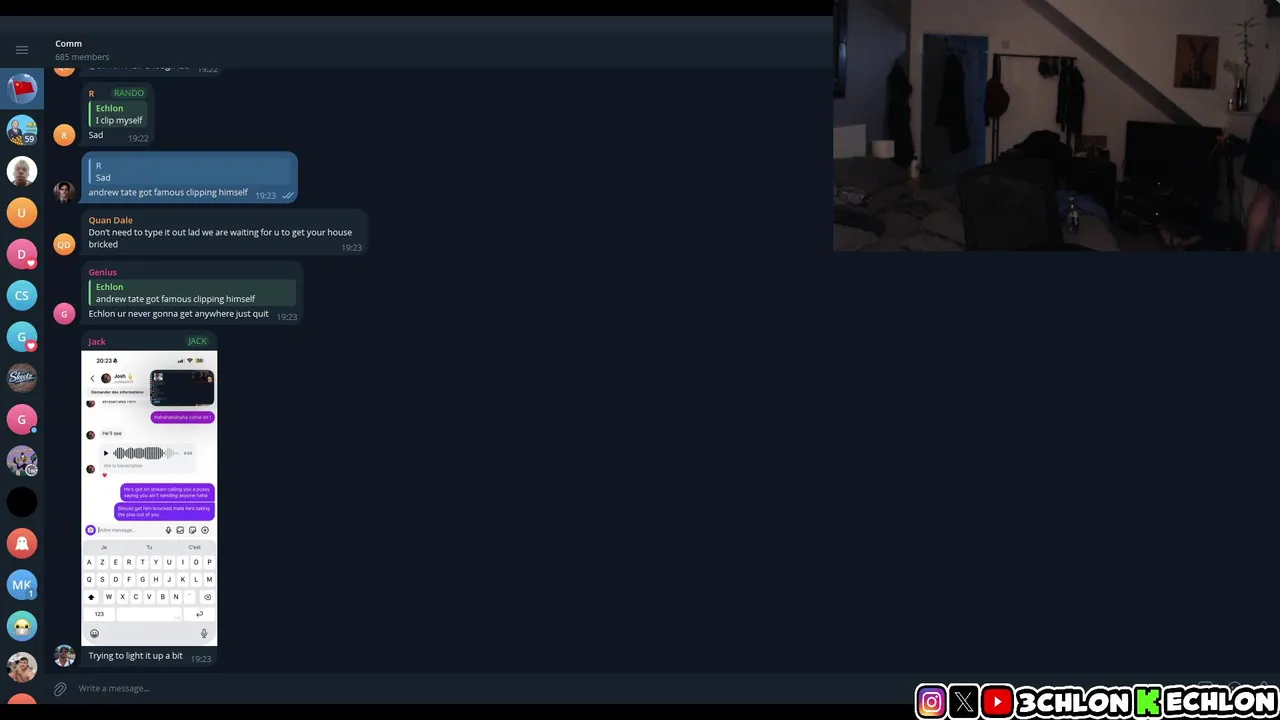
Task: Jump to quoted 'andrew tate got famous' reply in Genius message
Action: pyautogui.click(x=192, y=292)
